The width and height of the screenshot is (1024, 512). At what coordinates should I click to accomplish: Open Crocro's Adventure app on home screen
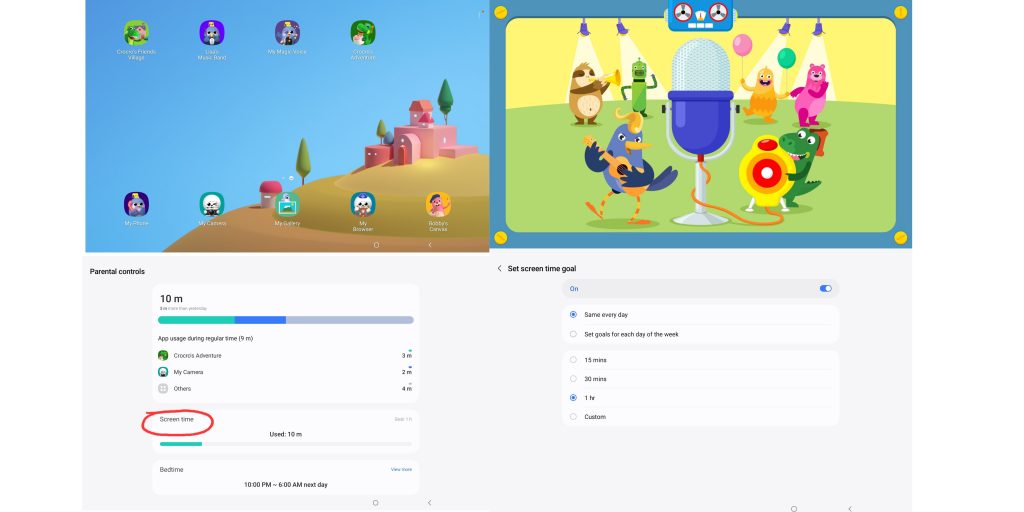point(363,34)
